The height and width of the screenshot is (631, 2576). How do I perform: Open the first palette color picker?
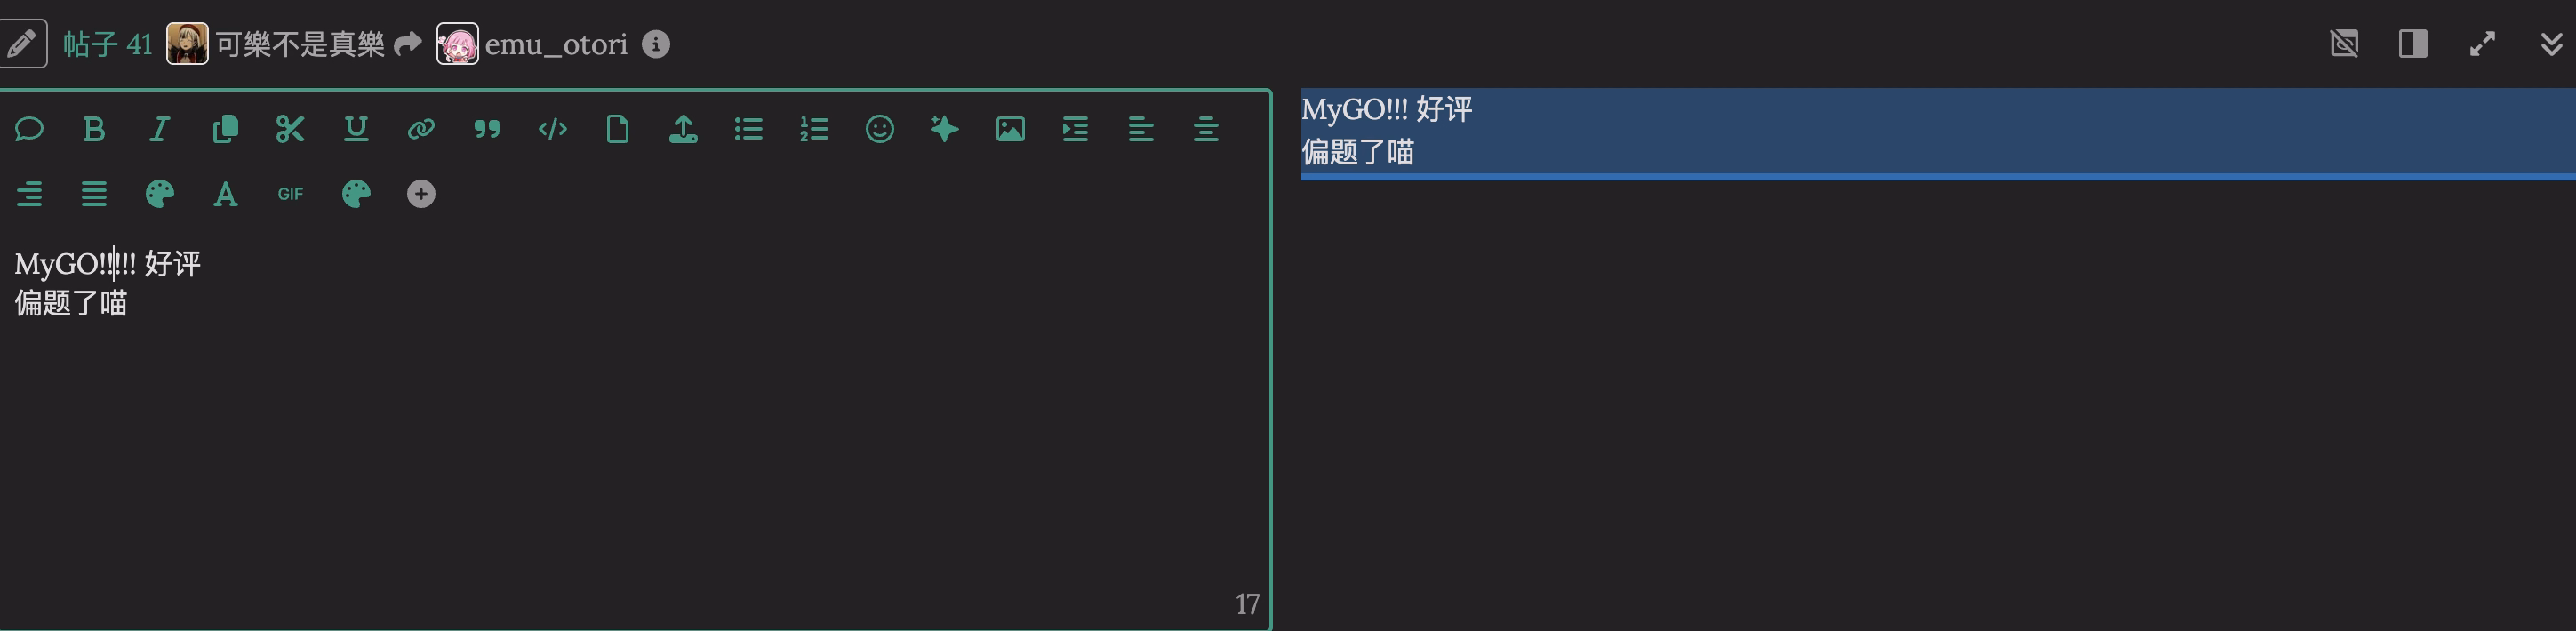[160, 194]
